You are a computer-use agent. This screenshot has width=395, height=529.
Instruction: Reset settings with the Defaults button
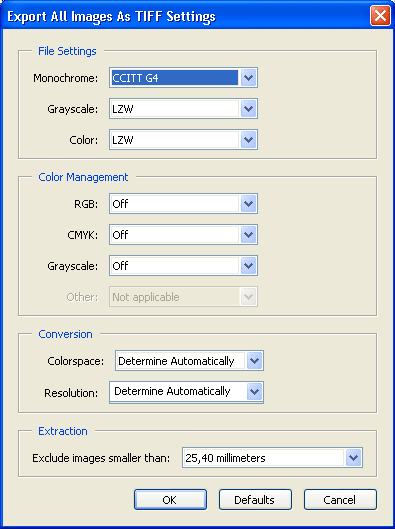coord(255,500)
